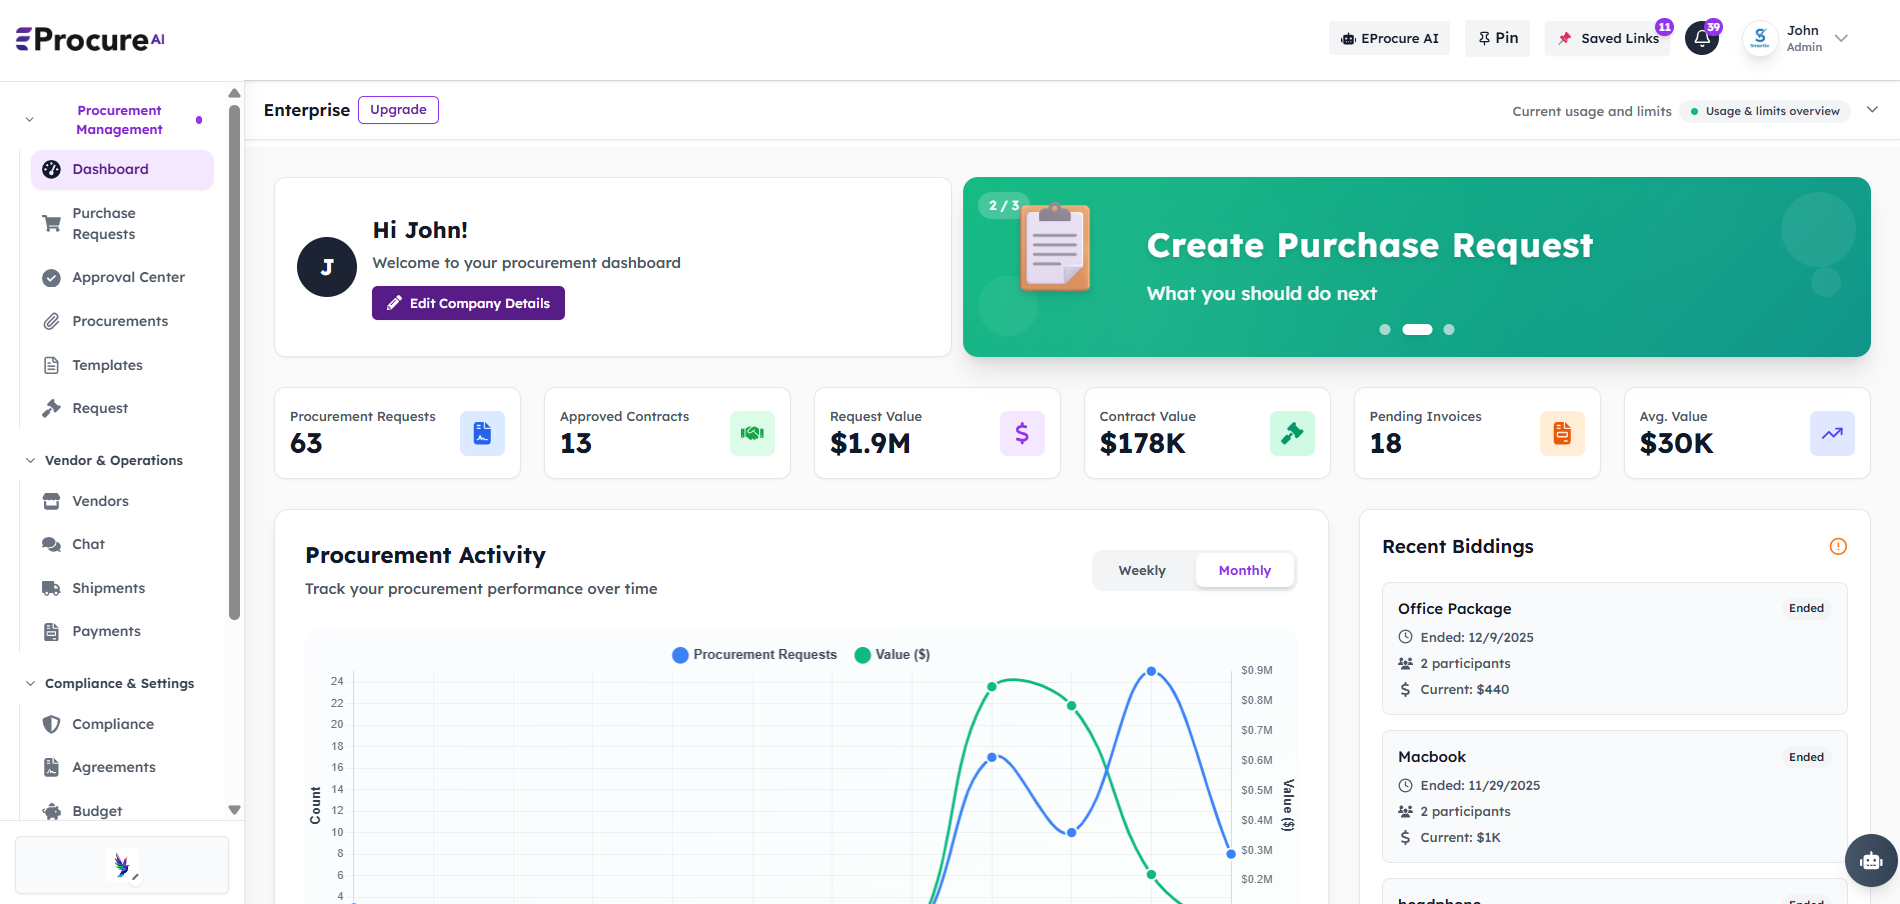1900x904 pixels.
Task: Click the Upgrade button next to Enterprise
Action: tap(398, 110)
